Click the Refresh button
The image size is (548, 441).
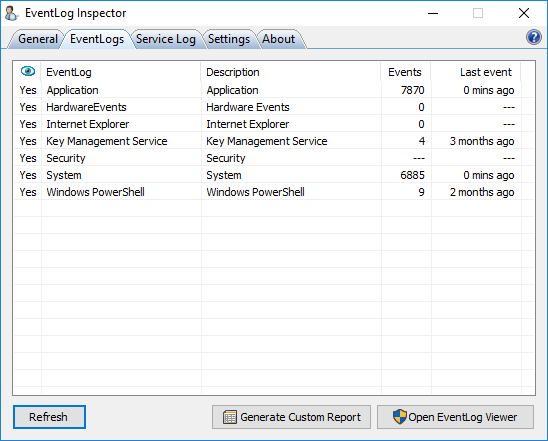[x=49, y=417]
